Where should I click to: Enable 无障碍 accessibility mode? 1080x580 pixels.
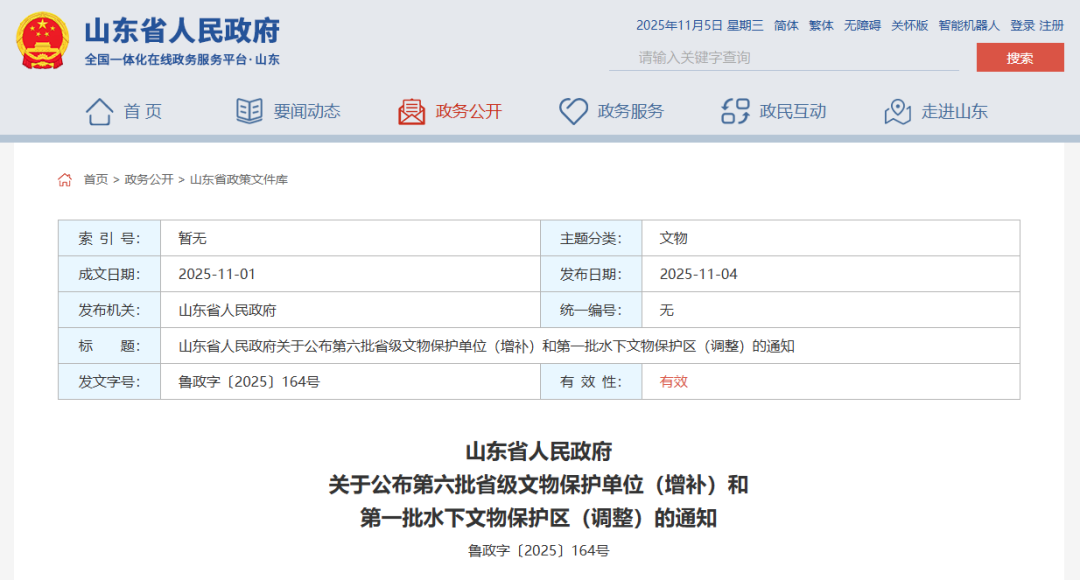[862, 26]
